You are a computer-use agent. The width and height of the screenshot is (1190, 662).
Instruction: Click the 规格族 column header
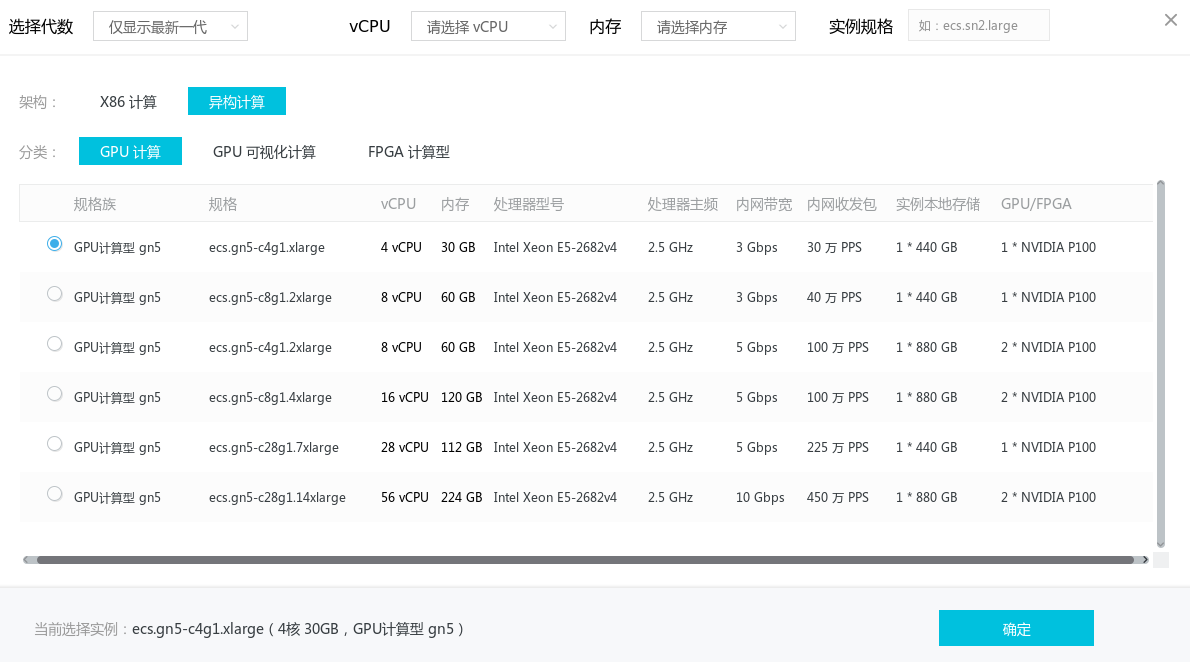[95, 204]
